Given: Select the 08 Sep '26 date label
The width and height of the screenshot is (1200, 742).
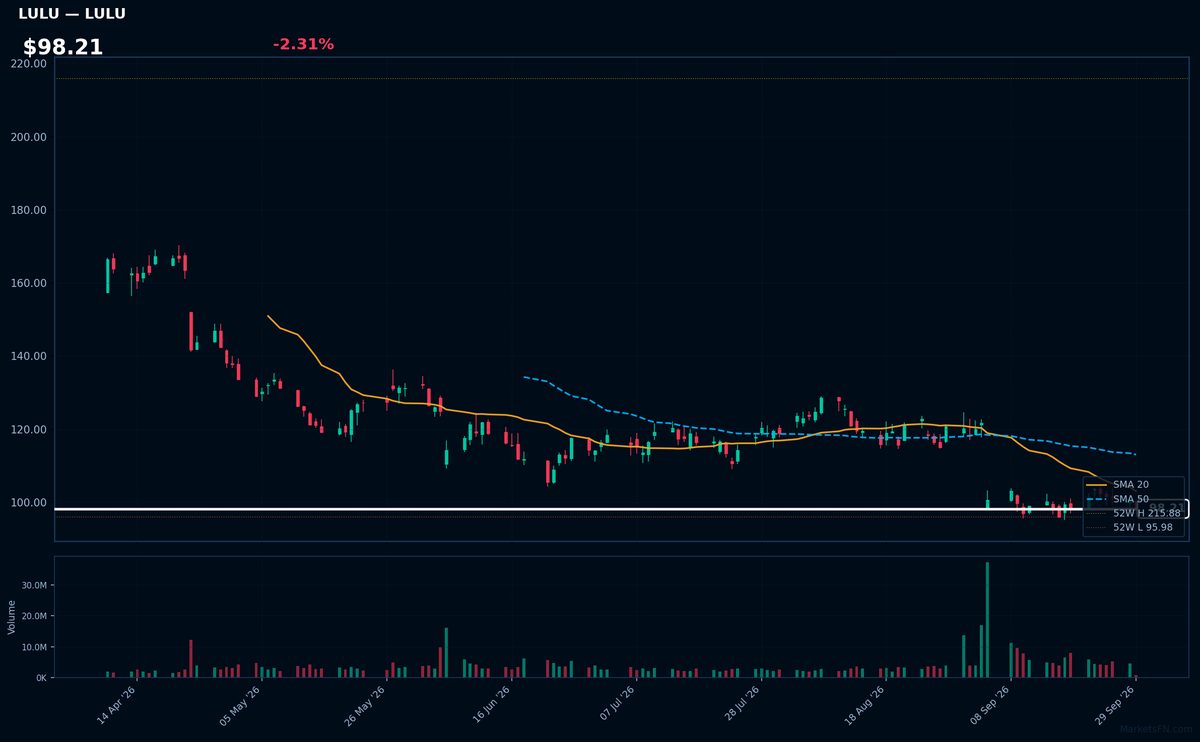Looking at the screenshot, I should 989,705.
